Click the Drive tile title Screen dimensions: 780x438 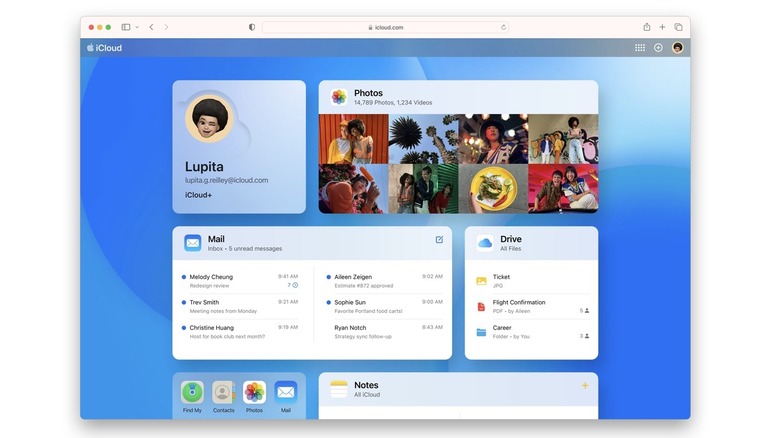[511, 239]
